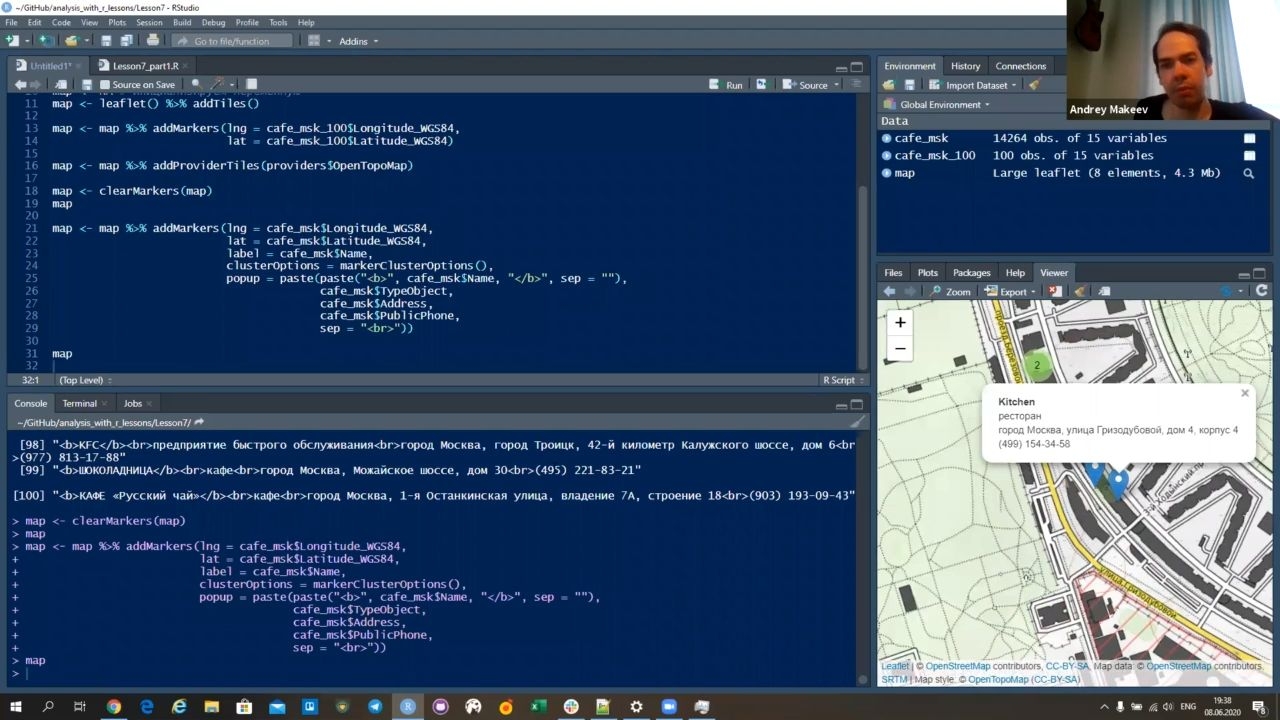Image resolution: width=1280 pixels, height=720 pixels.
Task: Open Telegram from the Windows taskbar
Action: point(375,707)
